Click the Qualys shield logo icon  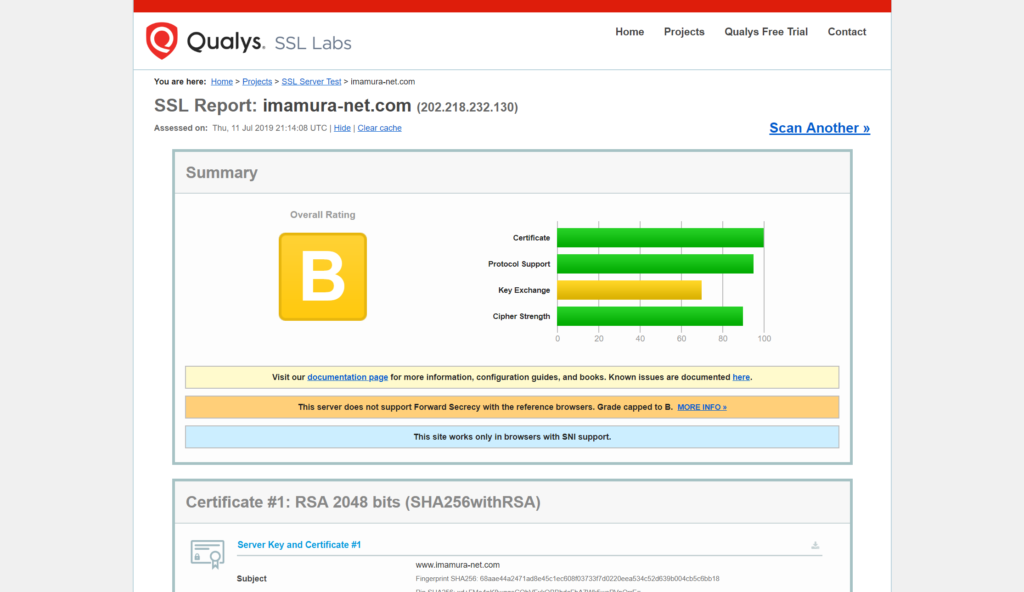pyautogui.click(x=161, y=41)
